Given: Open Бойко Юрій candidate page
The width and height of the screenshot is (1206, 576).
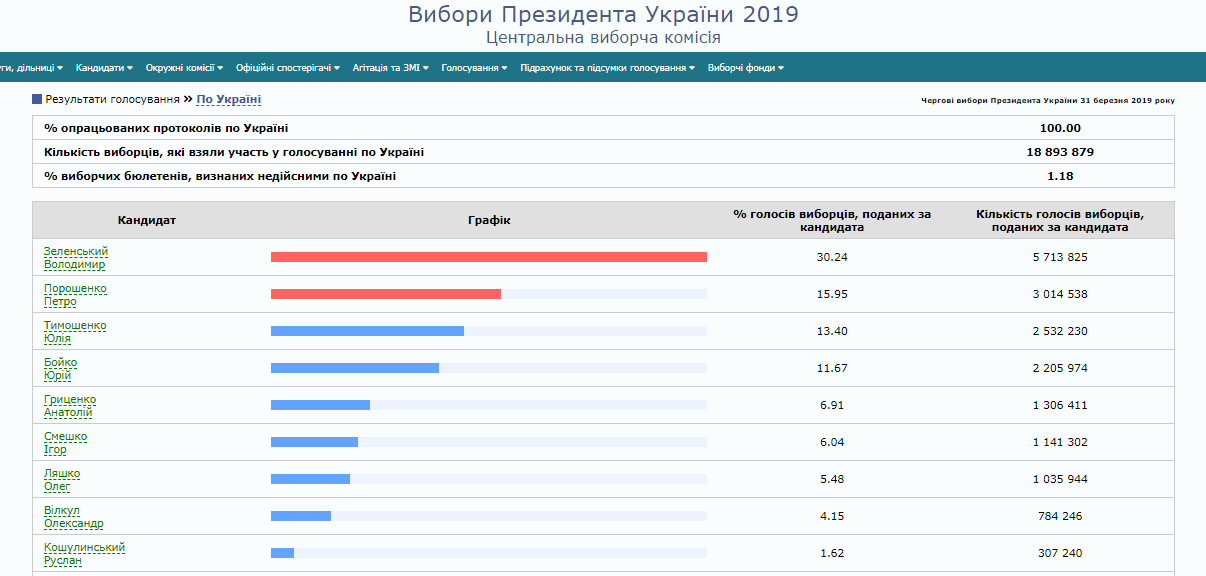Looking at the screenshot, I should 60,369.
